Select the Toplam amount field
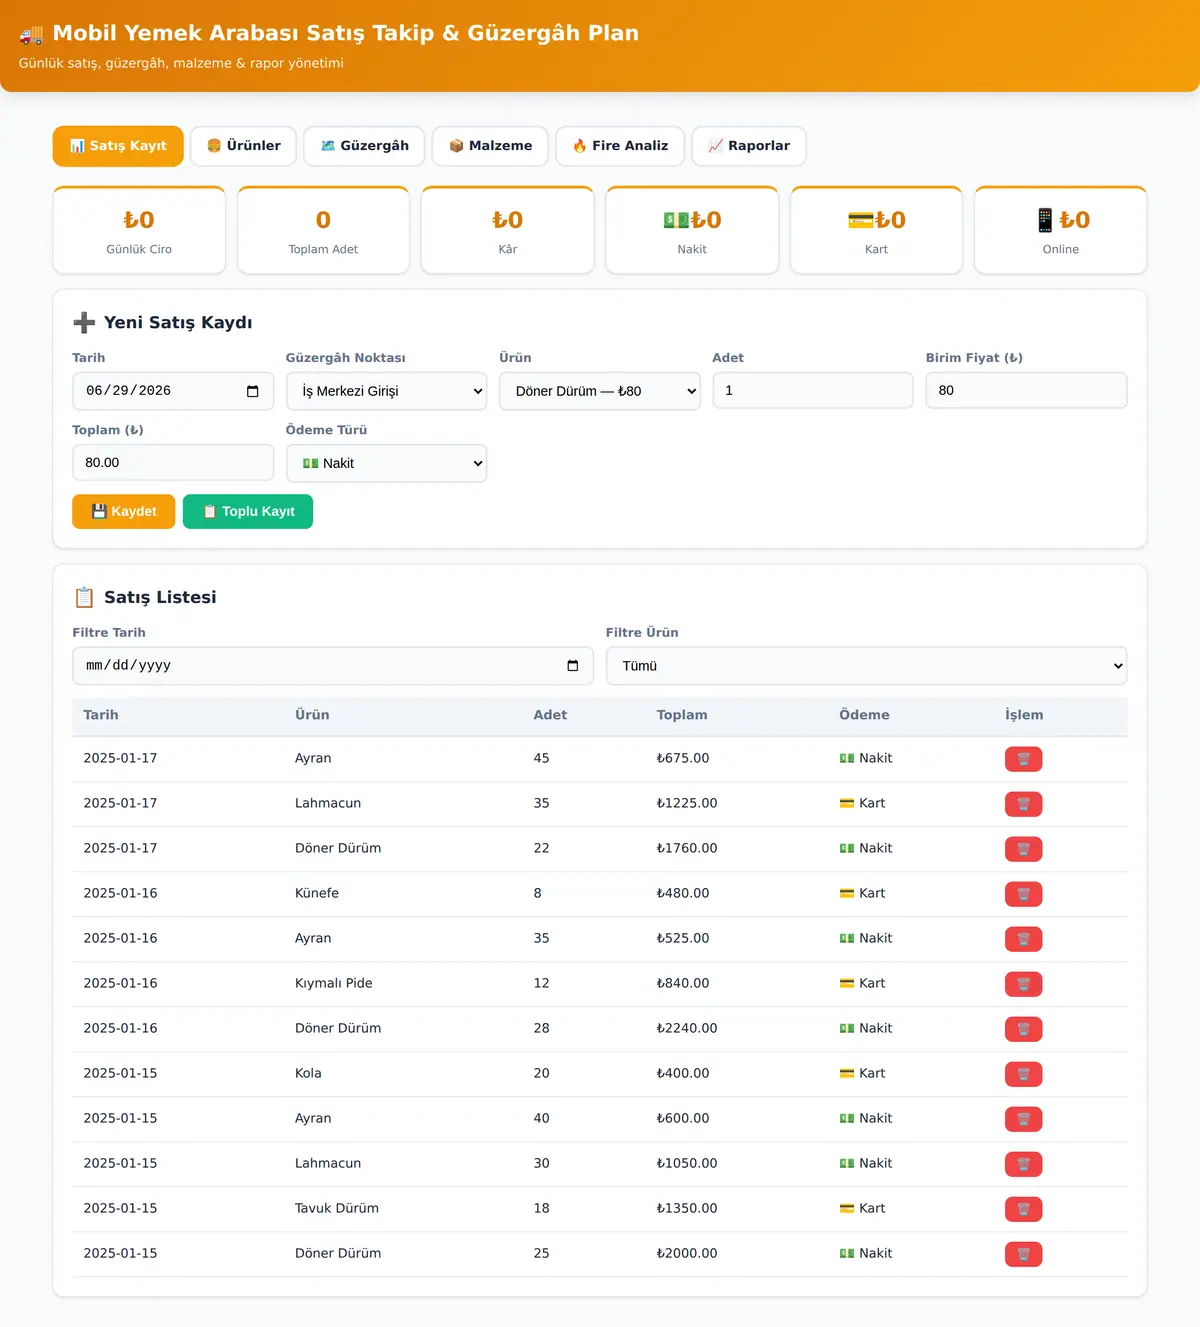 173,462
